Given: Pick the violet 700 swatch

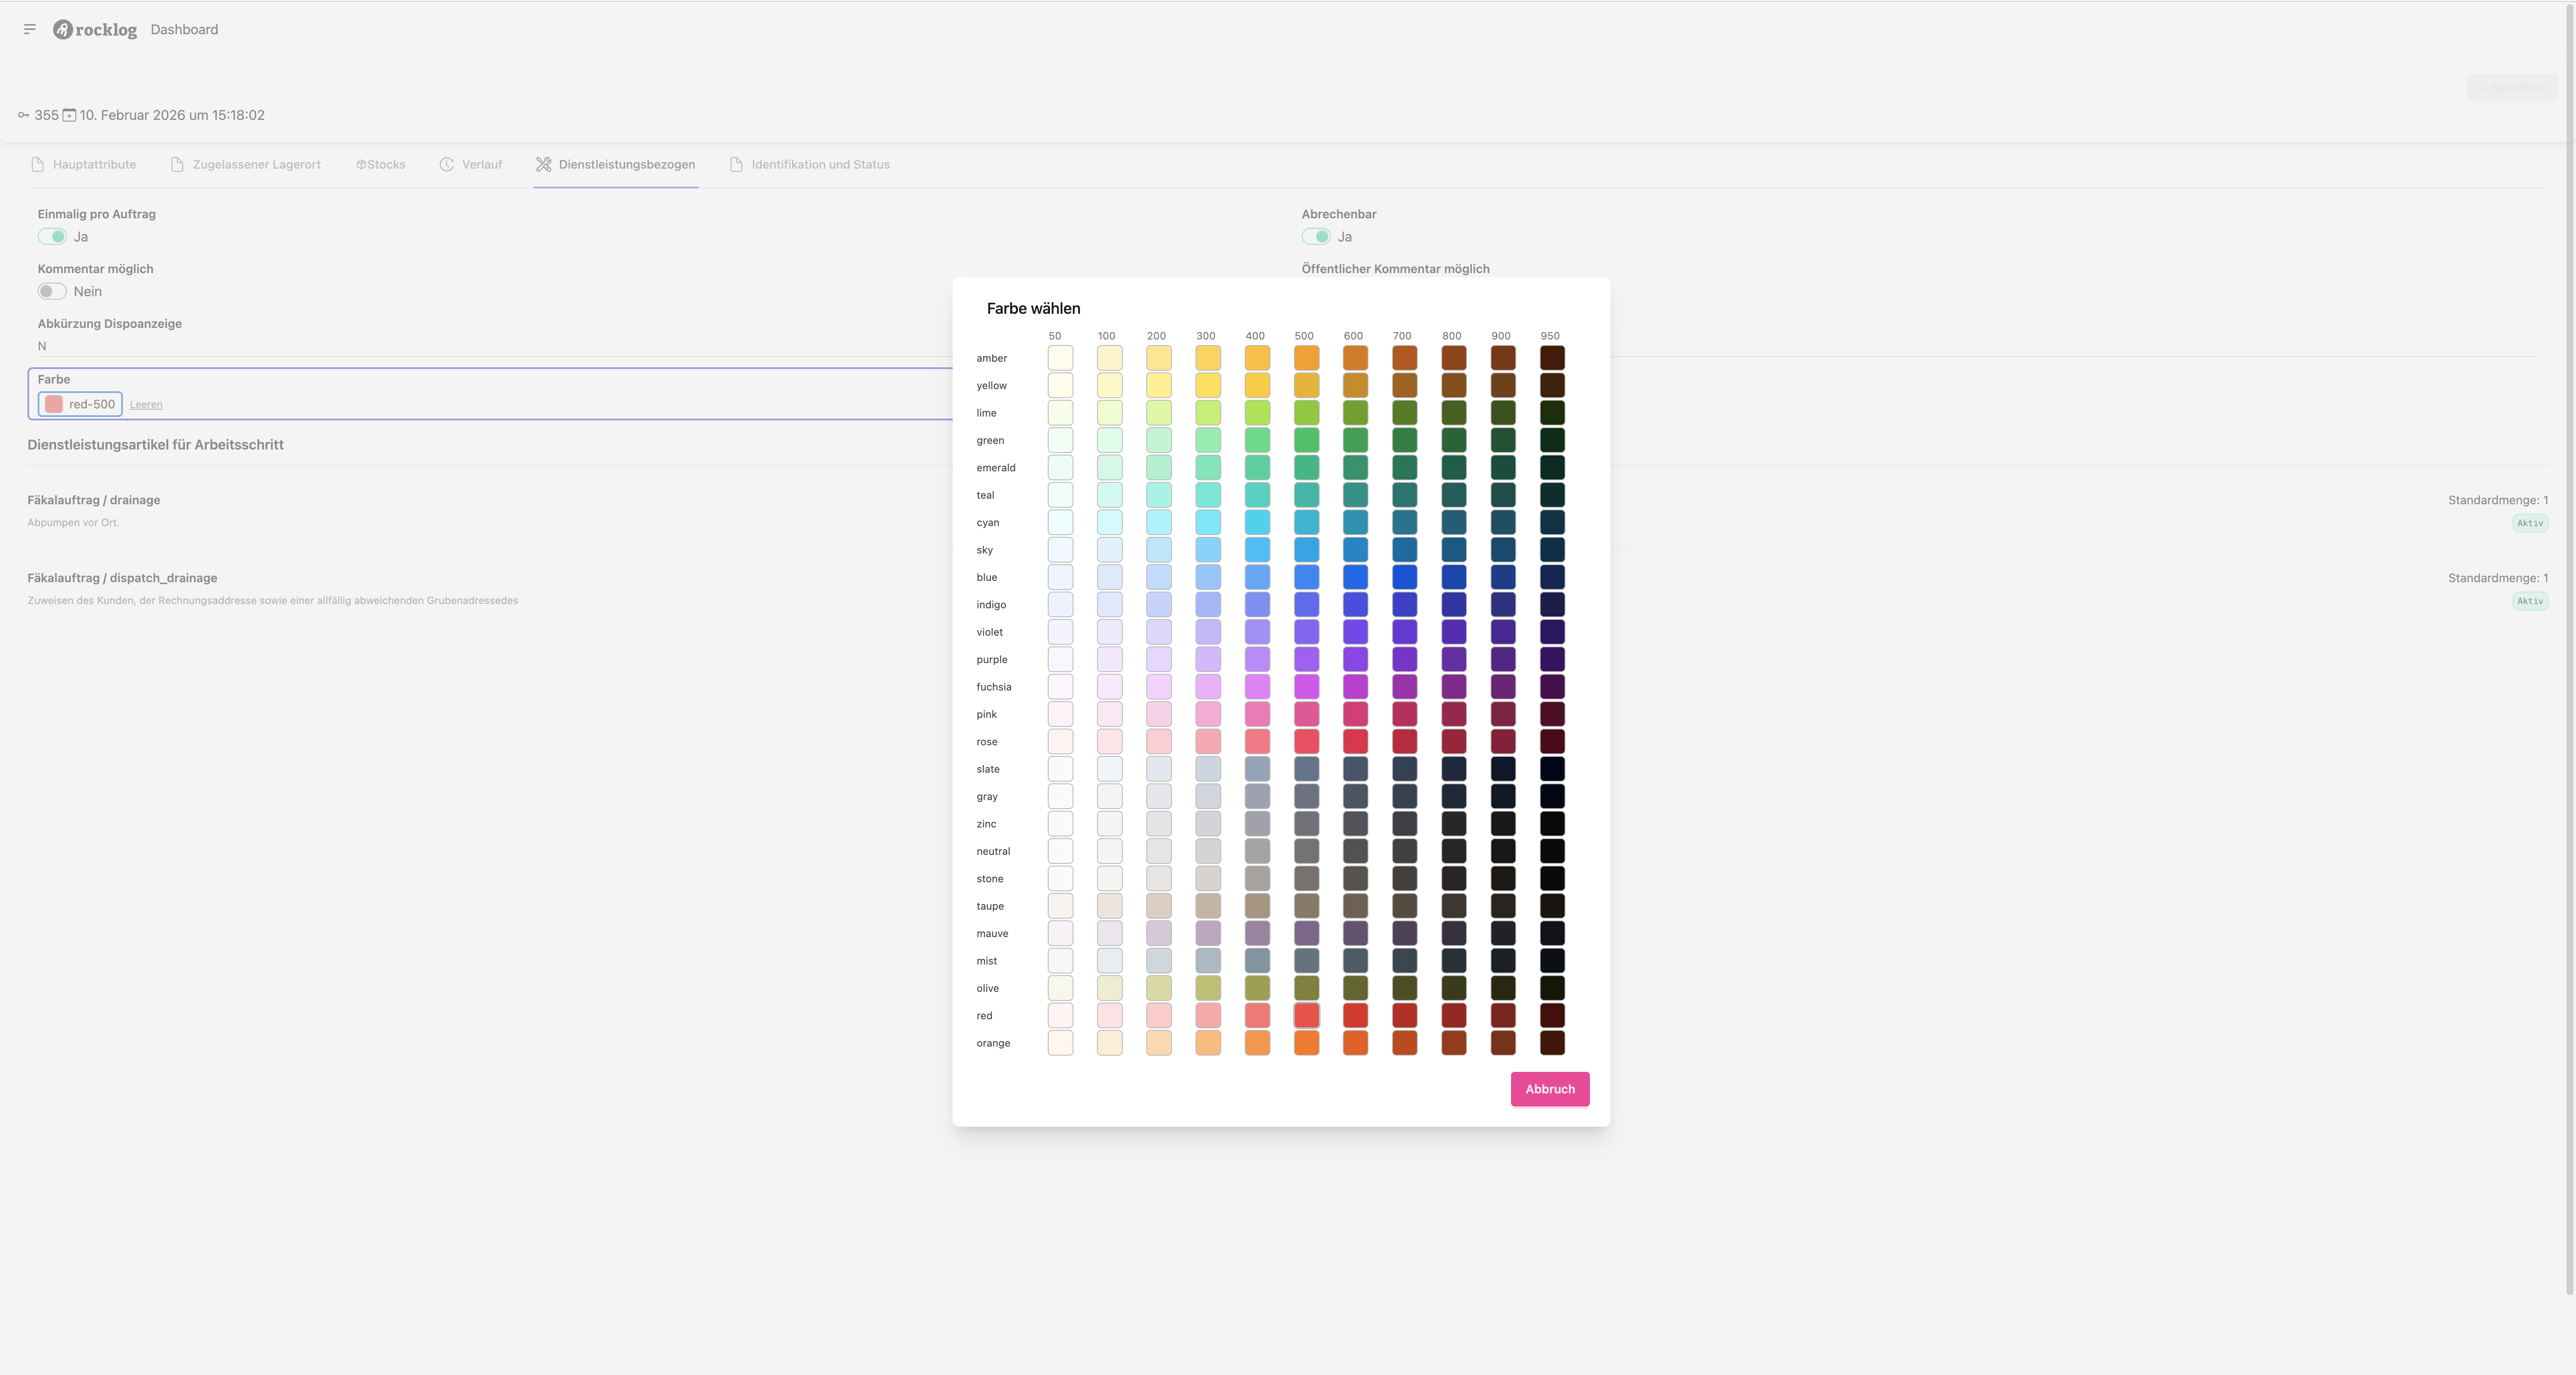Looking at the screenshot, I should (1404, 632).
